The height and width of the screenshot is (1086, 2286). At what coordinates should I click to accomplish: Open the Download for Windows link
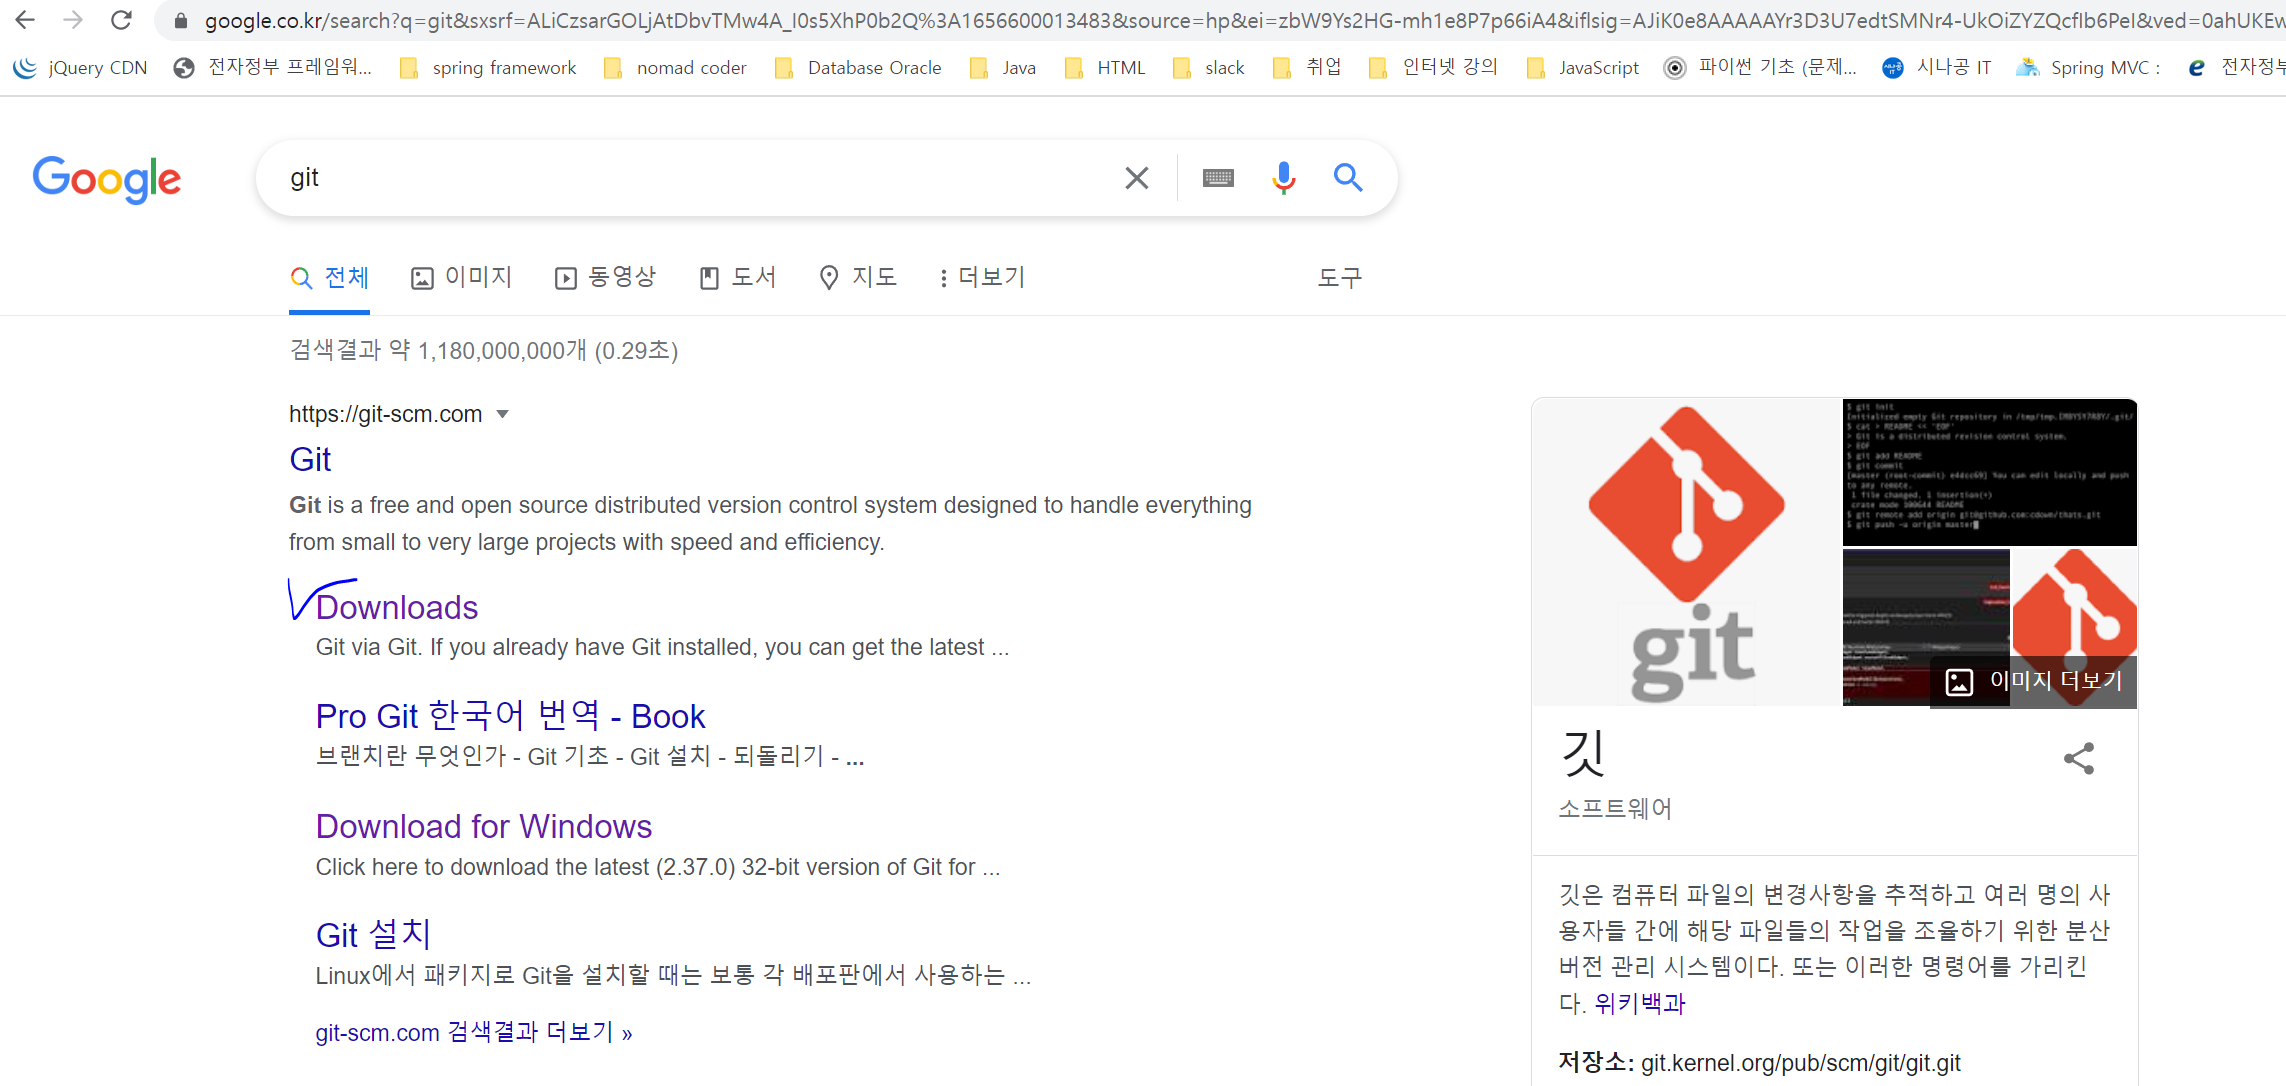484,826
